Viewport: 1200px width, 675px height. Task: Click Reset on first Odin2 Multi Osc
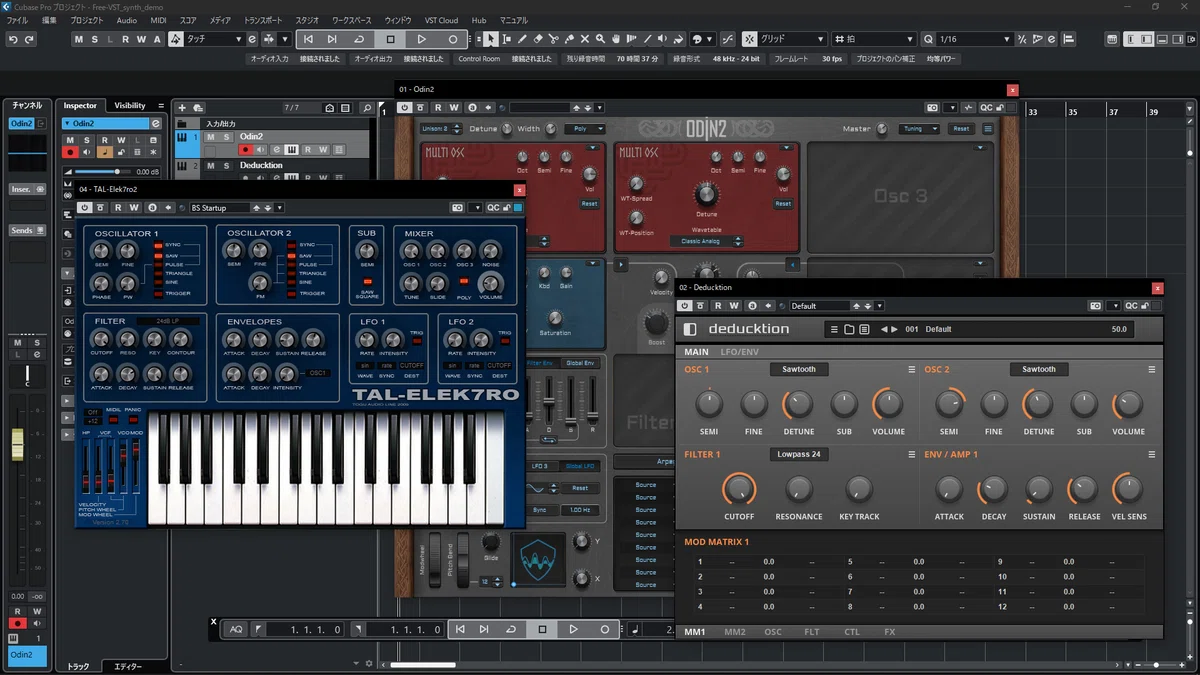click(x=589, y=204)
